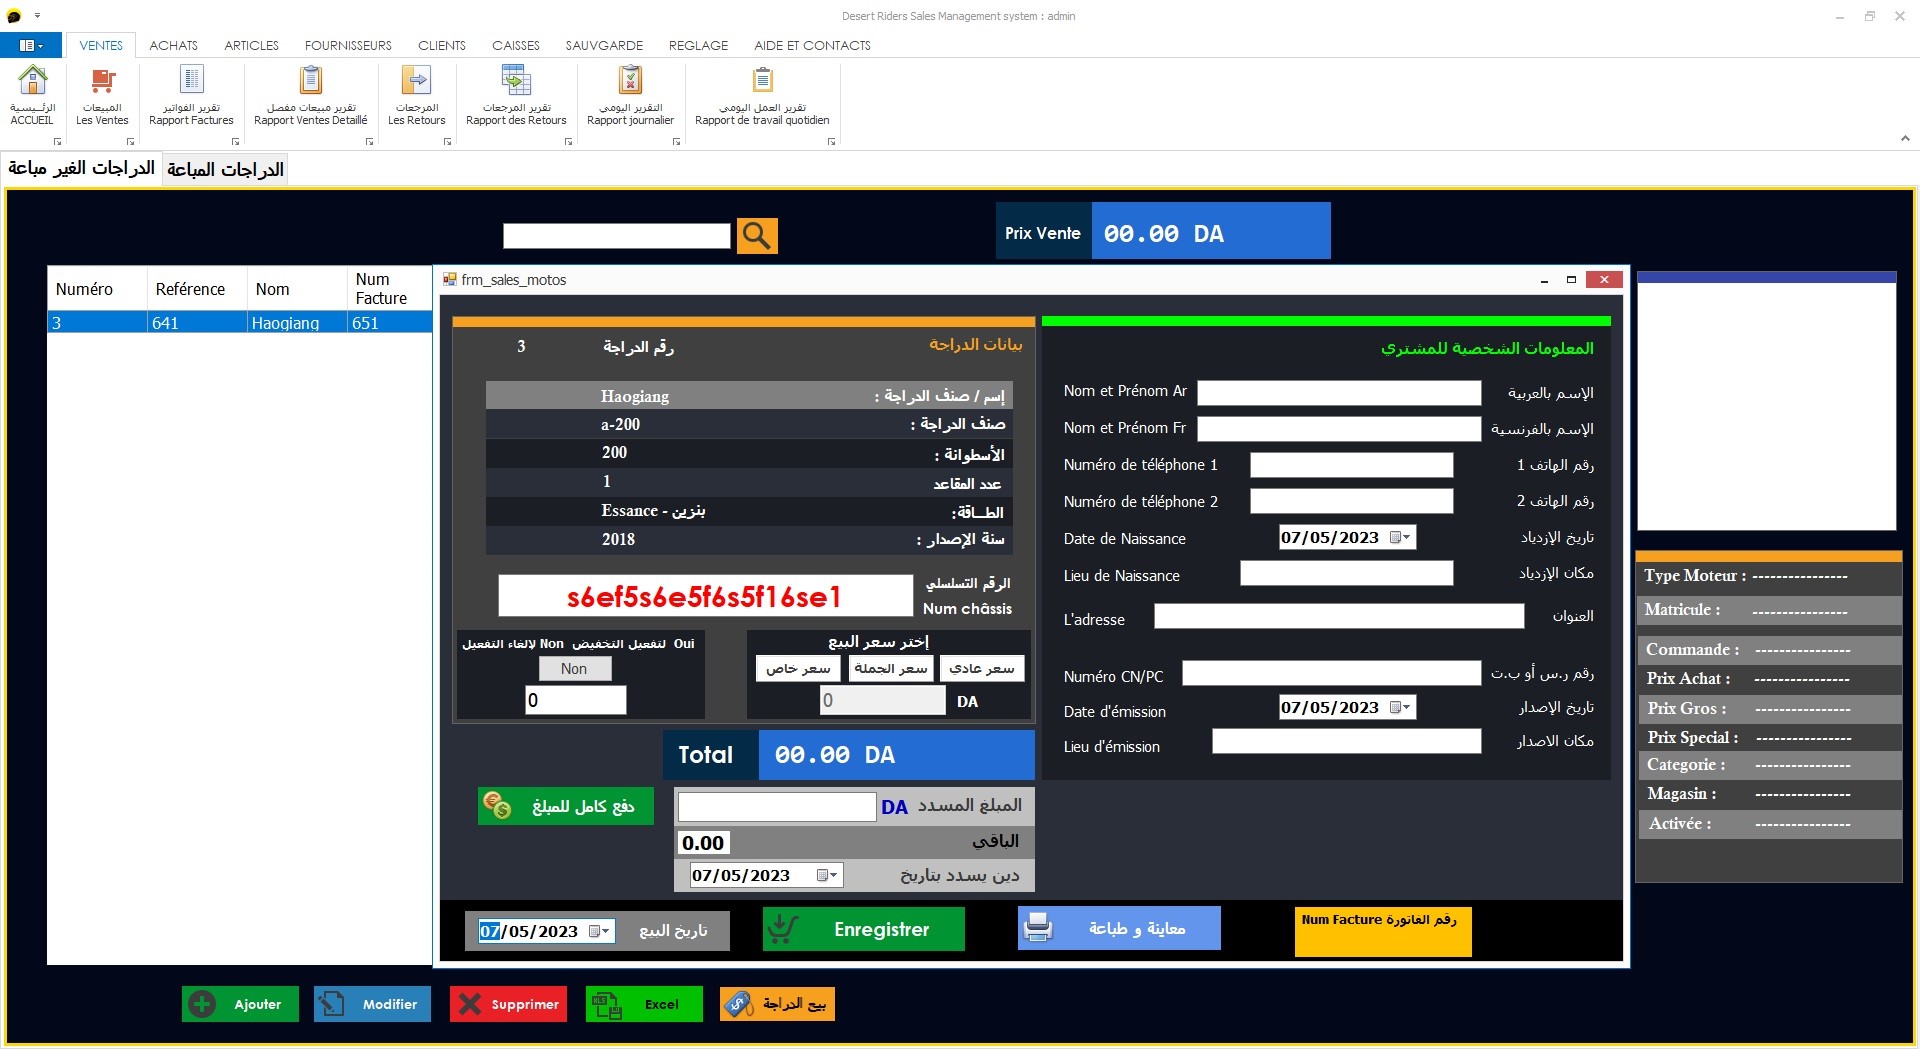Select the سعر خاص price option

pos(797,668)
